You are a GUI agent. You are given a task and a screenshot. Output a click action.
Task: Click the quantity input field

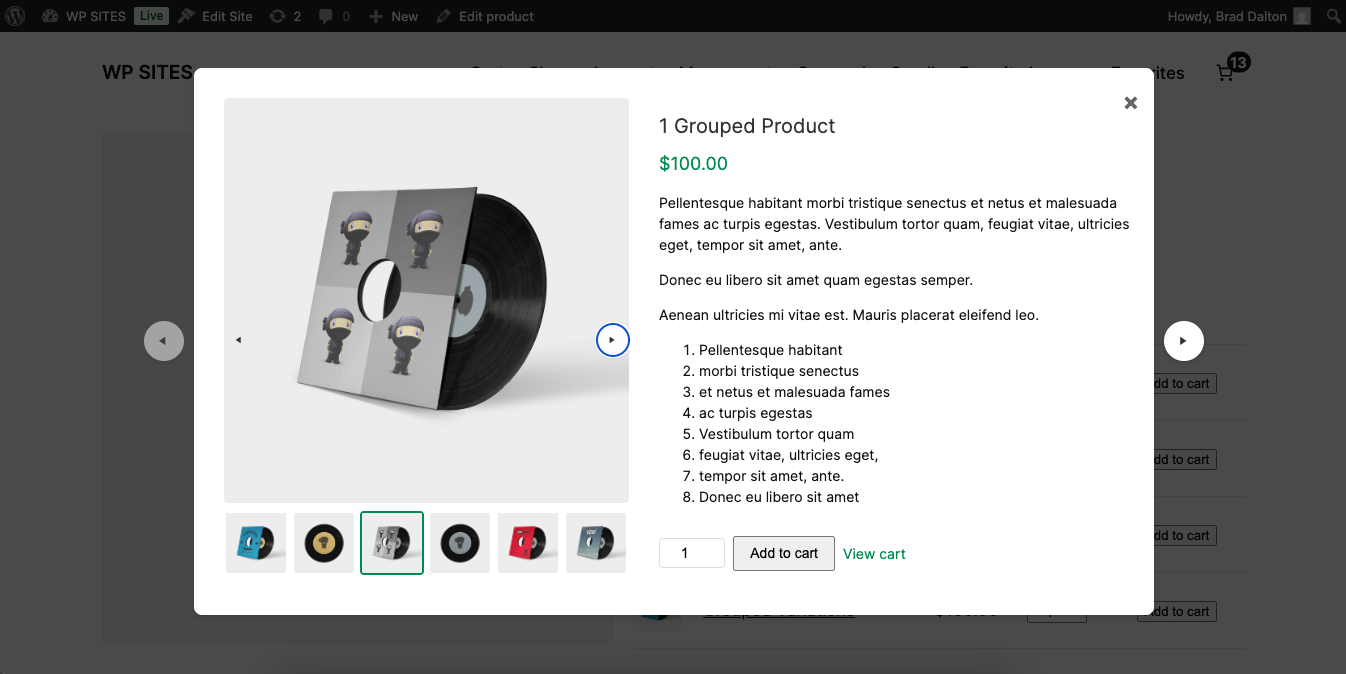click(x=691, y=553)
